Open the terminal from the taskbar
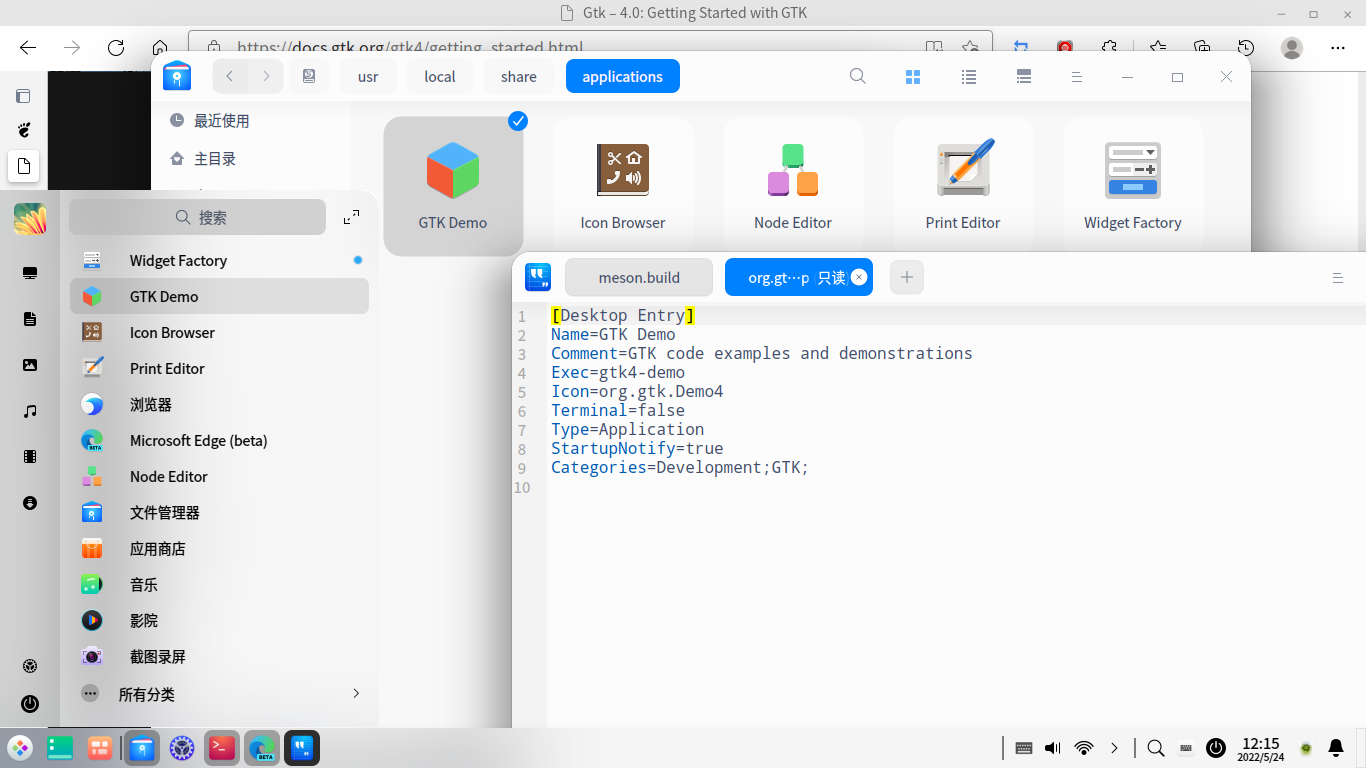The image size is (1366, 768). tap(221, 747)
